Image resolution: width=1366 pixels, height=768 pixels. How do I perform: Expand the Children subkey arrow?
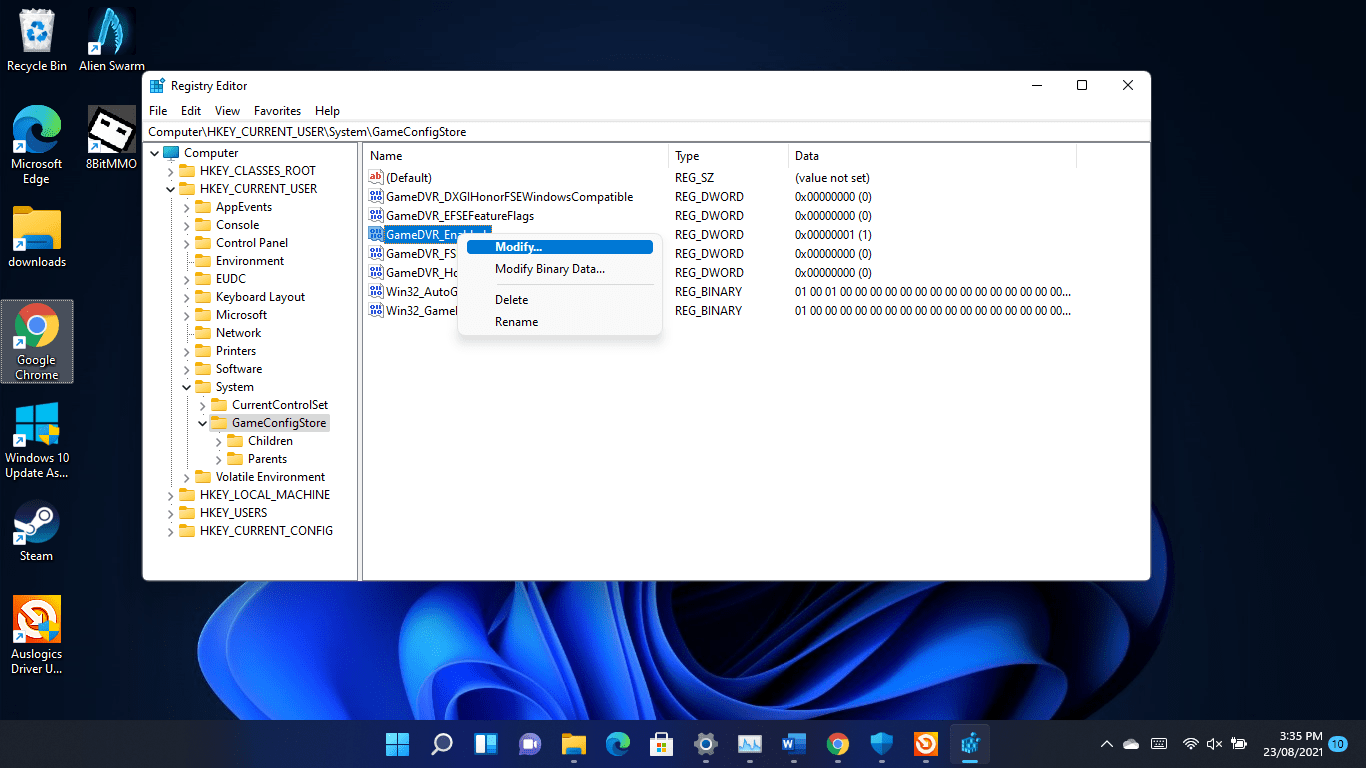[x=219, y=441]
